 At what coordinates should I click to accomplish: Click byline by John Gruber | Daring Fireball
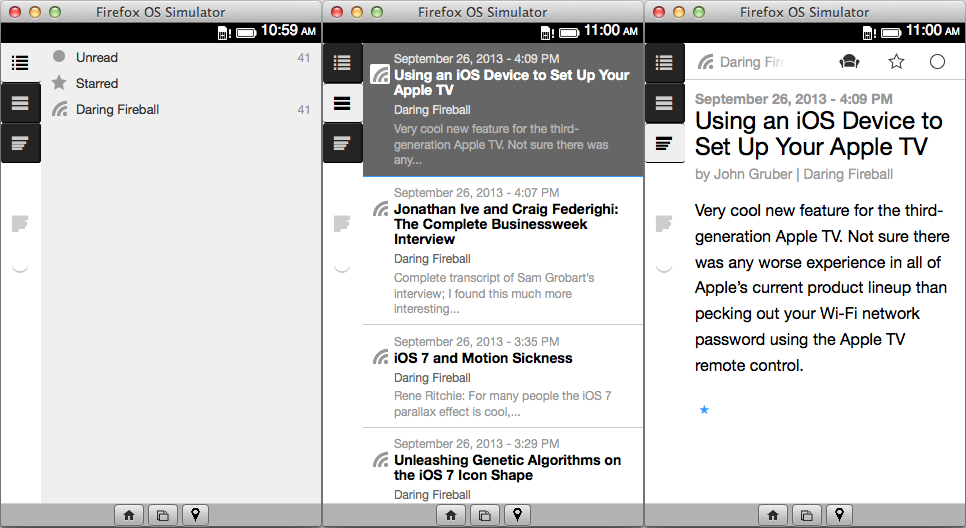[x=794, y=174]
